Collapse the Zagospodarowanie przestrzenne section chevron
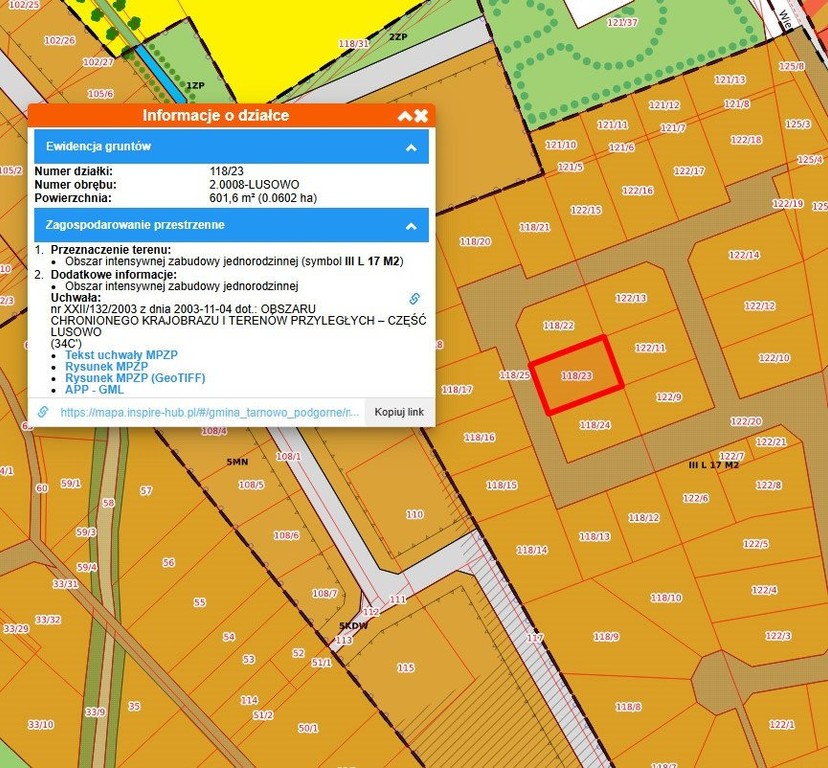Image resolution: width=828 pixels, height=768 pixels. coord(411,226)
